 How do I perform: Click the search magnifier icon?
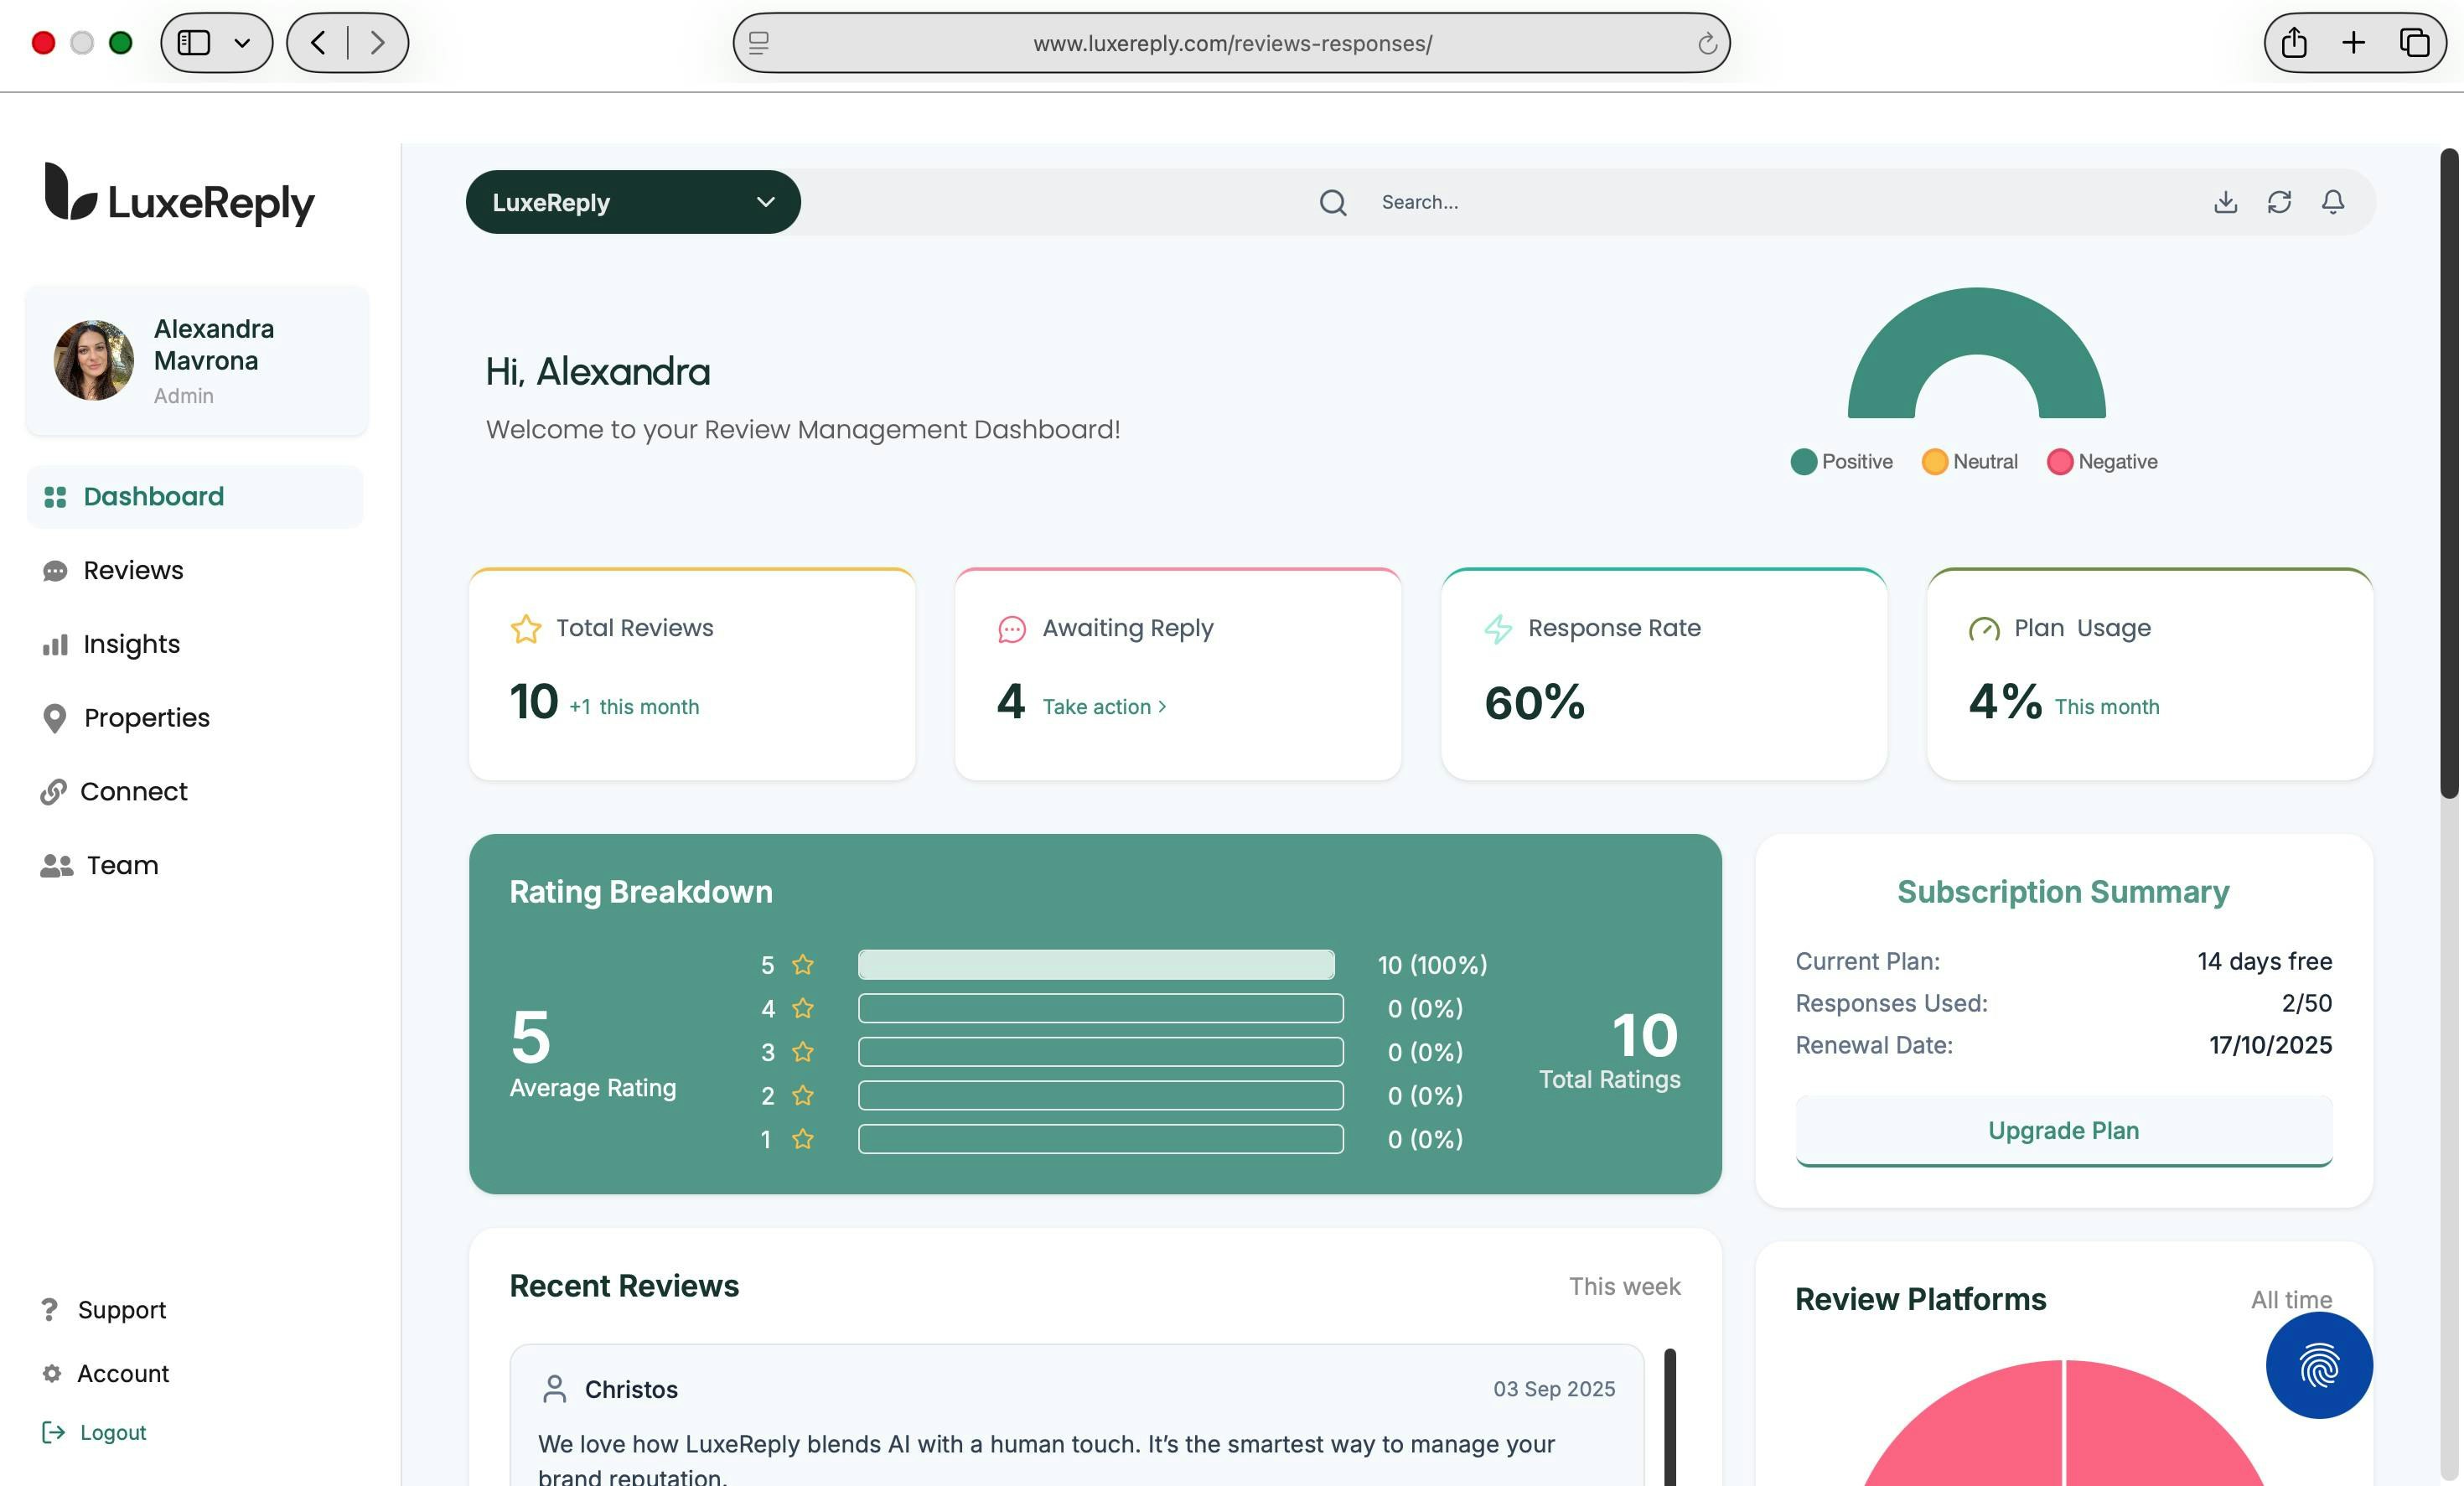(x=1333, y=203)
